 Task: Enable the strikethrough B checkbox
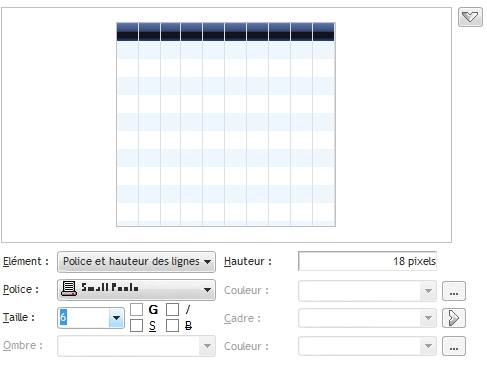(172, 325)
